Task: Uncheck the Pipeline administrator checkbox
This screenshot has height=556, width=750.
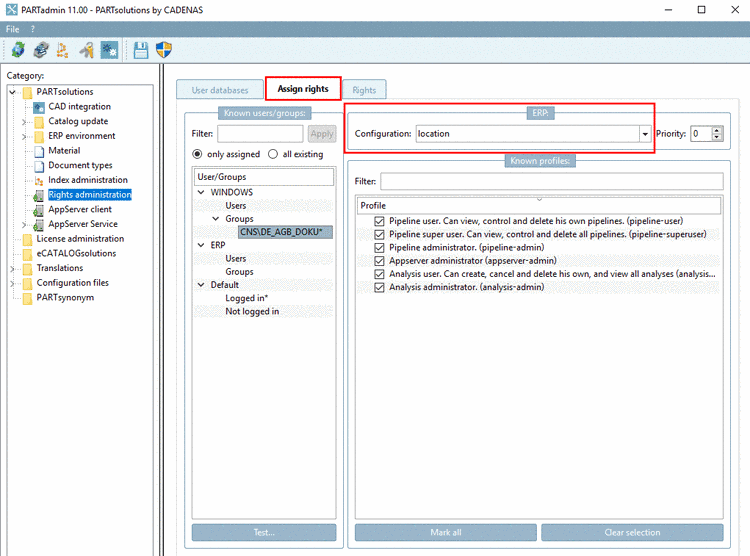Action: pos(379,247)
